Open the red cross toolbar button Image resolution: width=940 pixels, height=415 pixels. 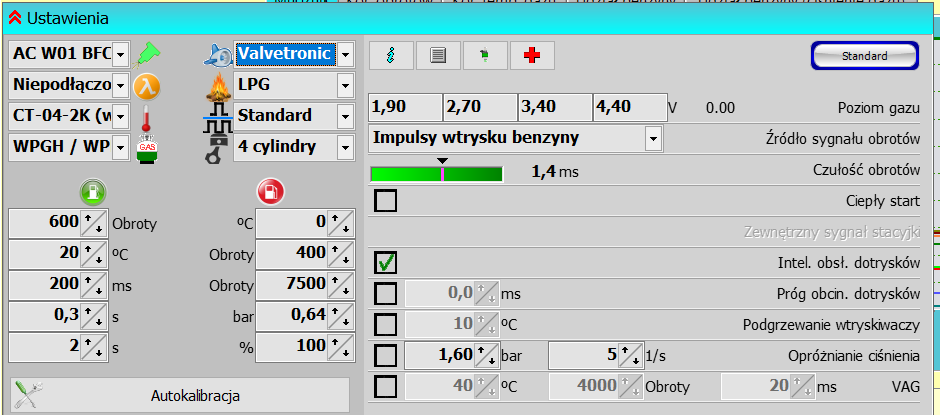pyautogui.click(x=532, y=56)
